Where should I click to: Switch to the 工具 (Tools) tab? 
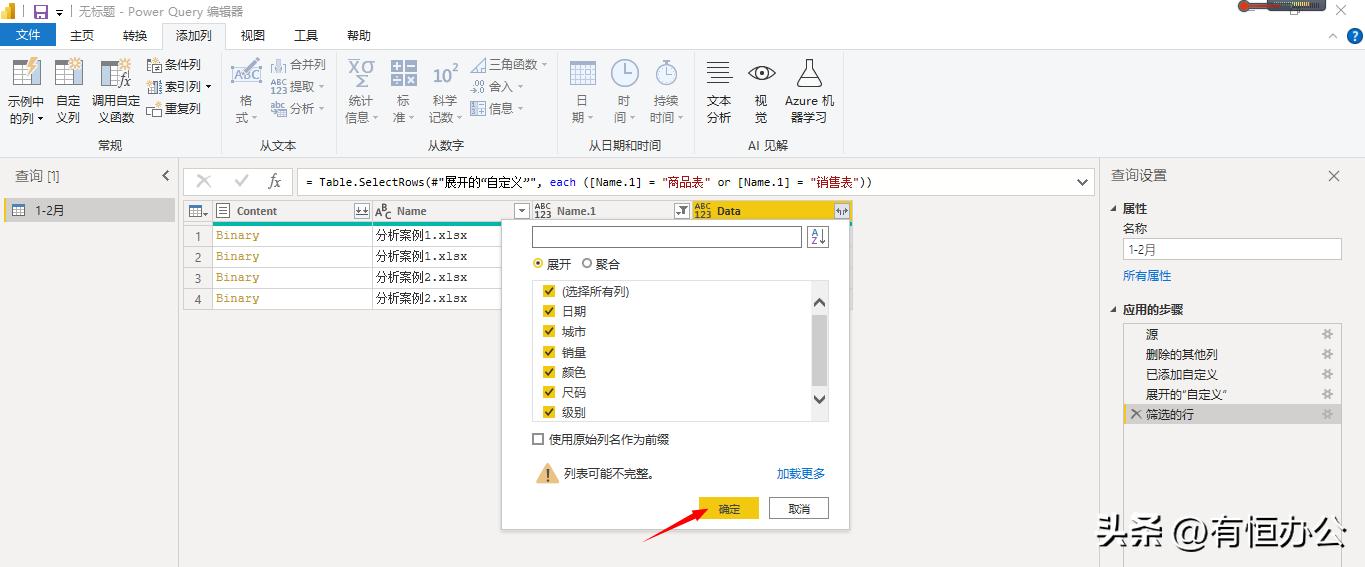point(306,35)
